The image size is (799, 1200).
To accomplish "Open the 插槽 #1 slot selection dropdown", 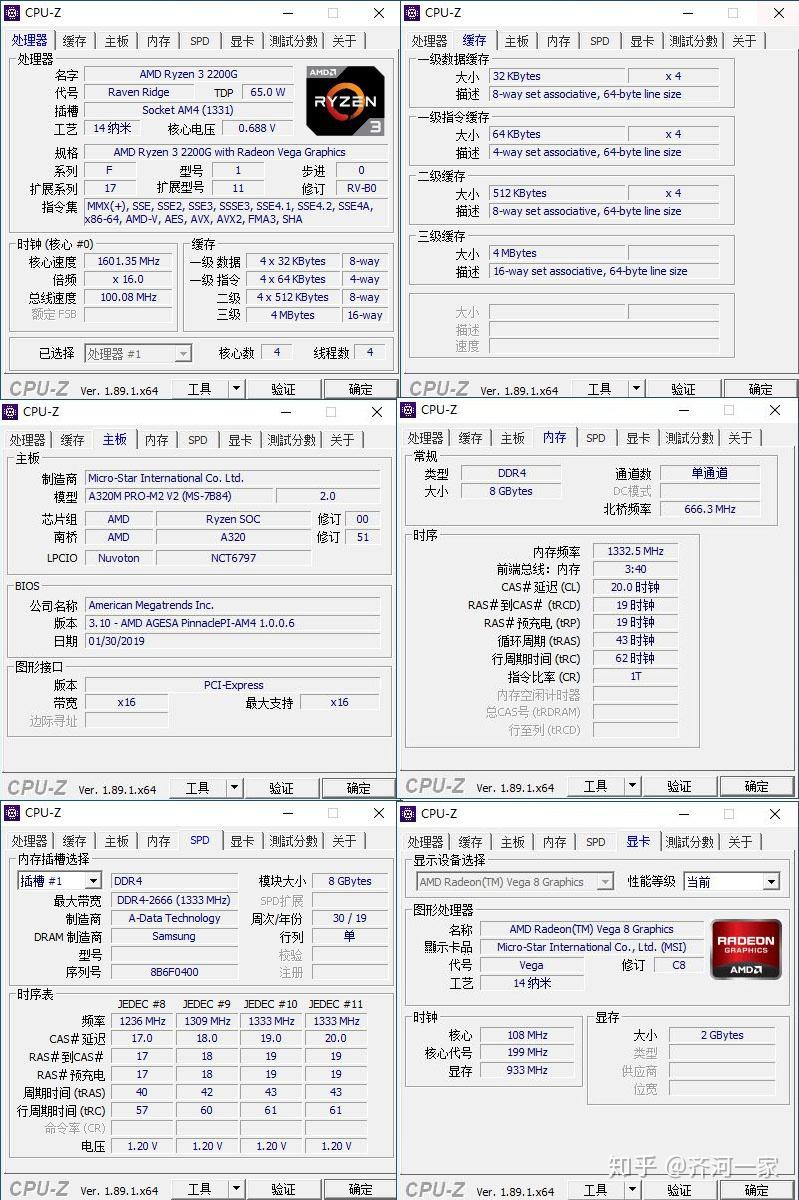I will pyautogui.click(x=92, y=881).
